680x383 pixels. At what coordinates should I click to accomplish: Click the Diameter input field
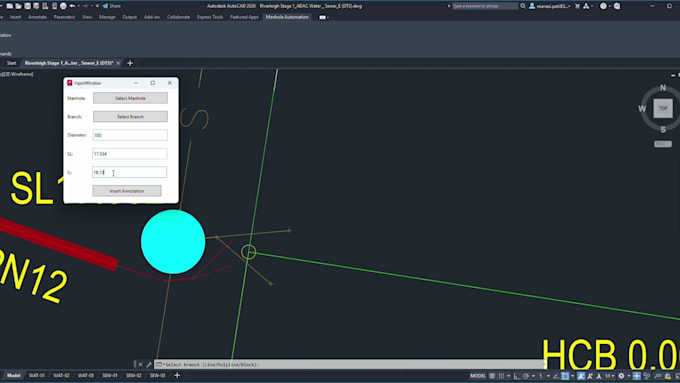pos(130,135)
